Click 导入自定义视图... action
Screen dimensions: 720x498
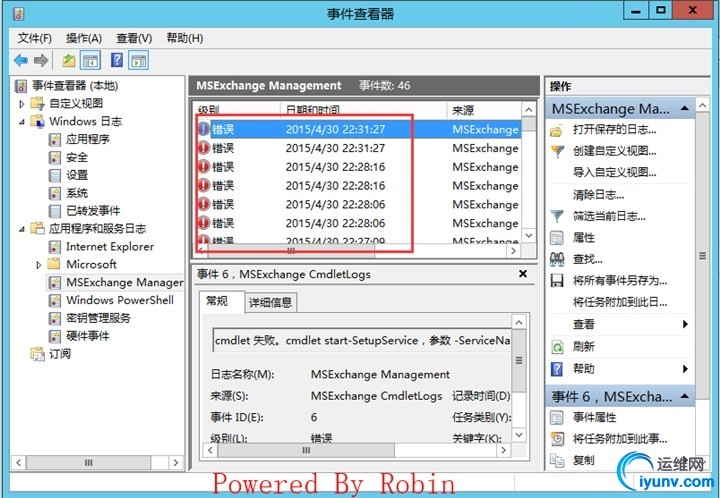point(614,173)
